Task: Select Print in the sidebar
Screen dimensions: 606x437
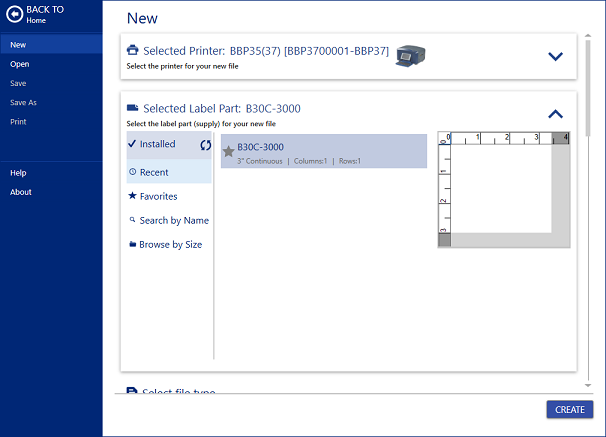Action: [18, 121]
